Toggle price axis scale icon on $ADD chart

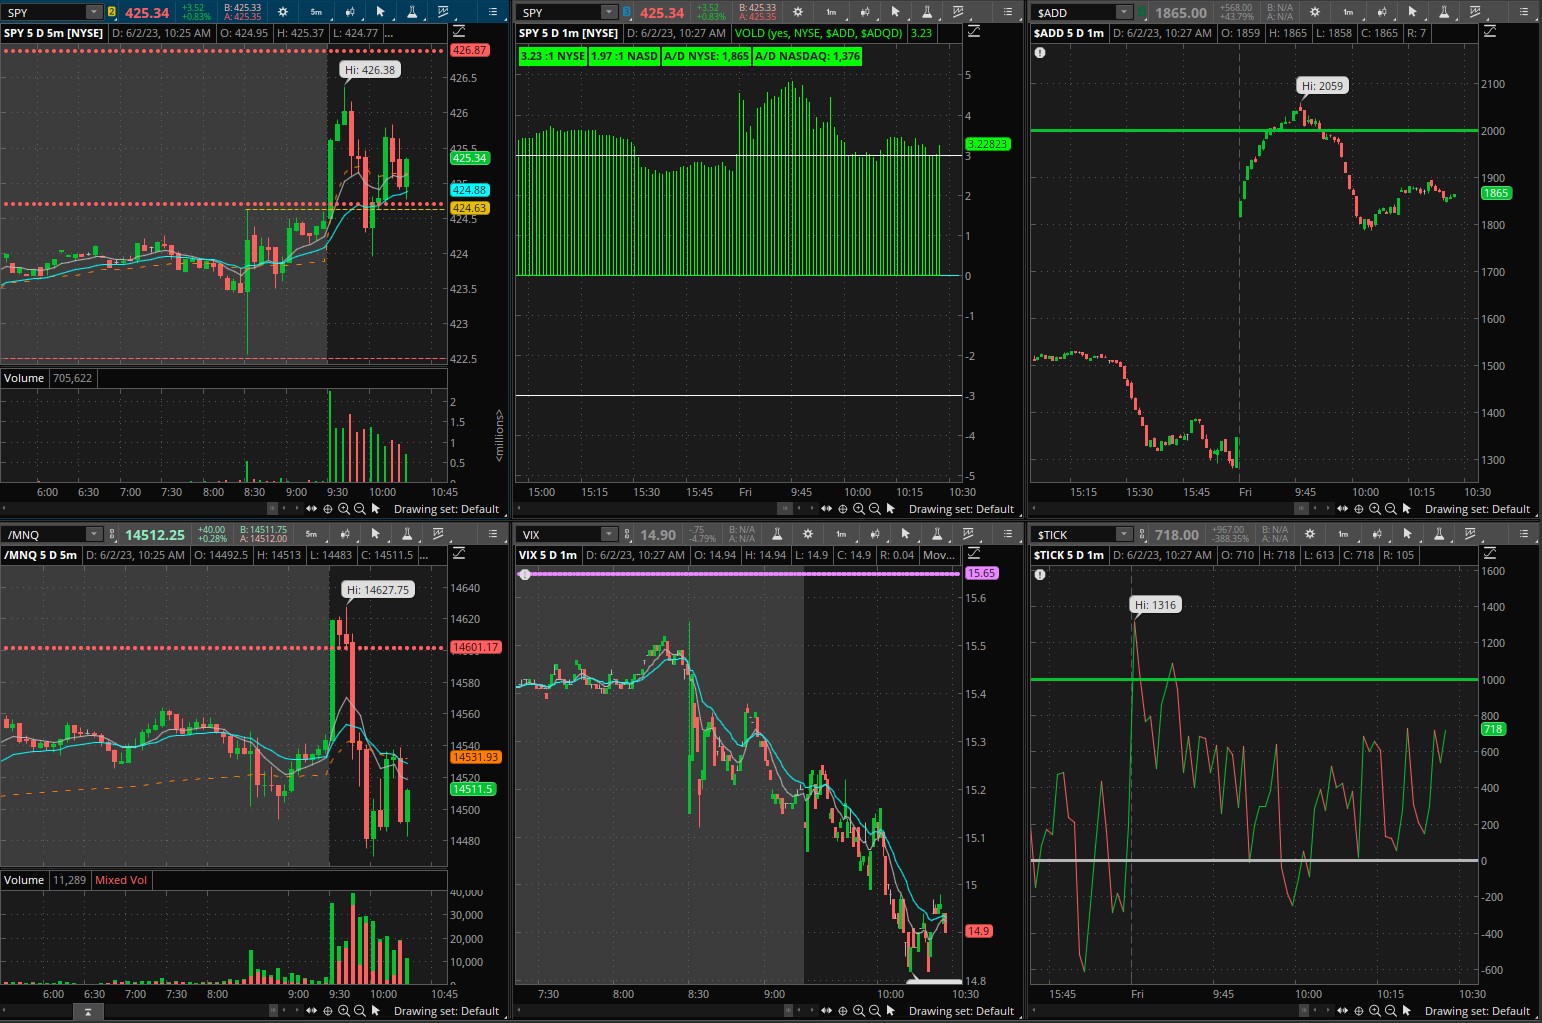click(1490, 32)
